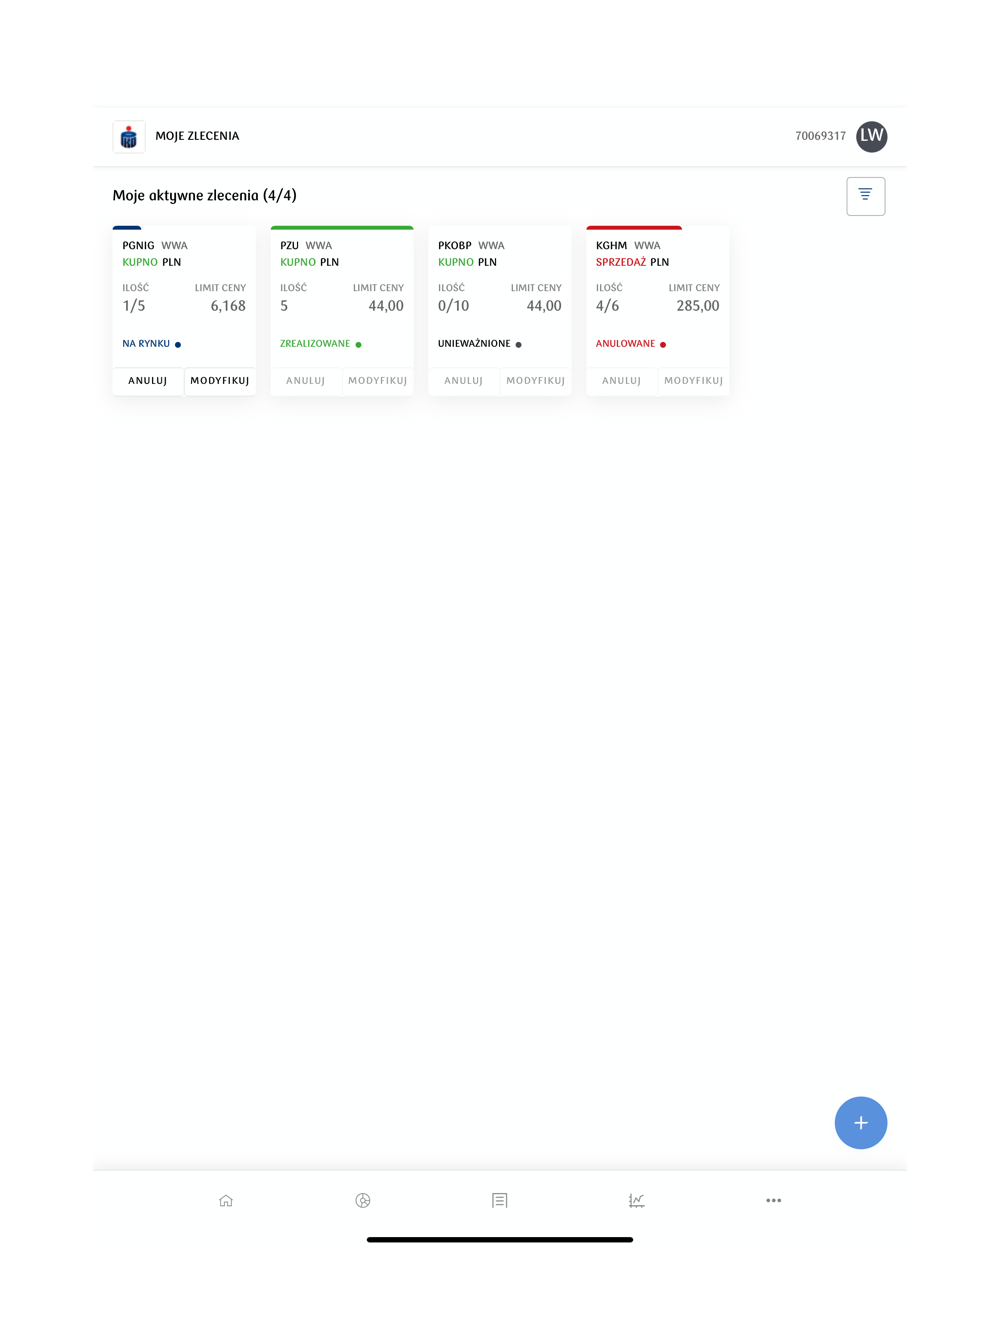The height and width of the screenshot is (1334, 1000).
Task: Click the SPRZEDAŻ label on KGHM card
Action: click(x=621, y=262)
